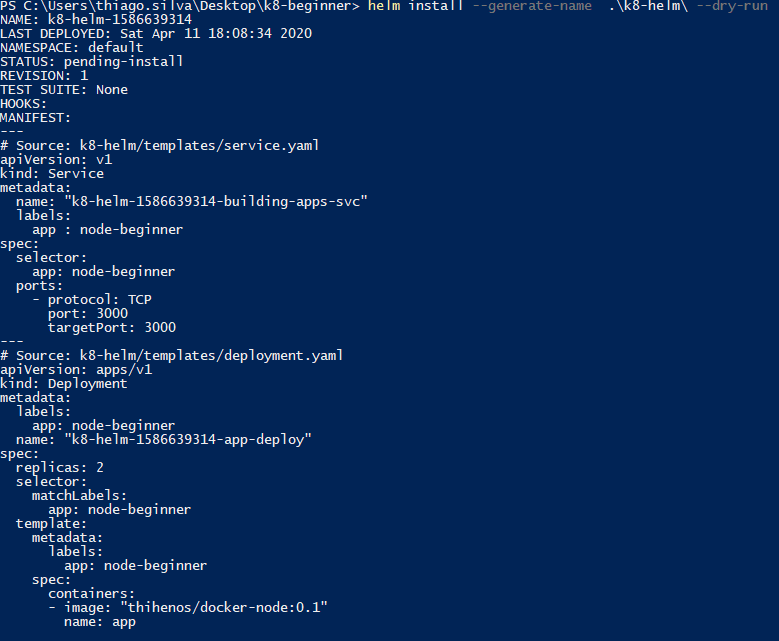The image size is (779, 641).
Task: Click the LAST DEPLOYED timestamp line
Action: point(156,34)
